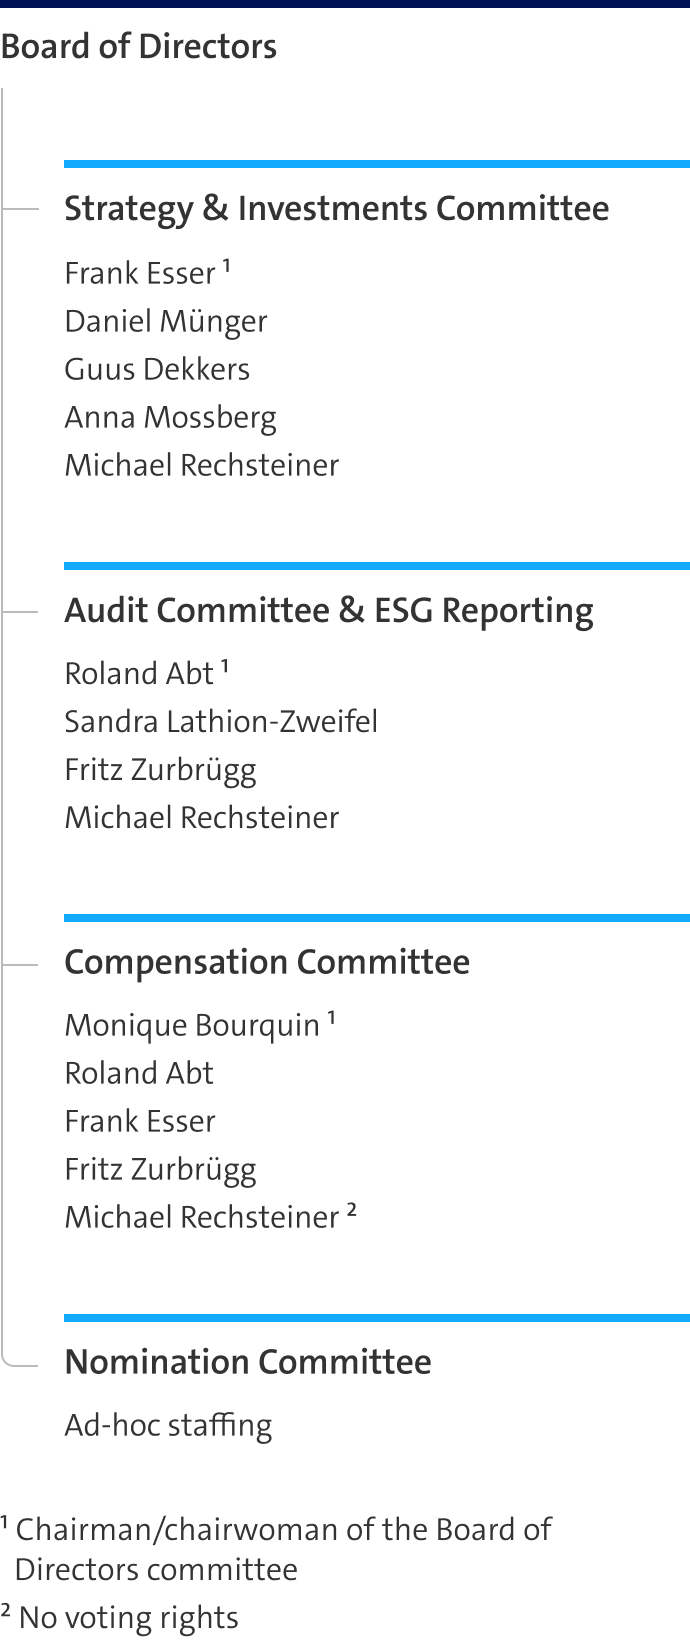This screenshot has width=690, height=1640.
Task: Select Daniel Münger in the list
Action: [166, 321]
